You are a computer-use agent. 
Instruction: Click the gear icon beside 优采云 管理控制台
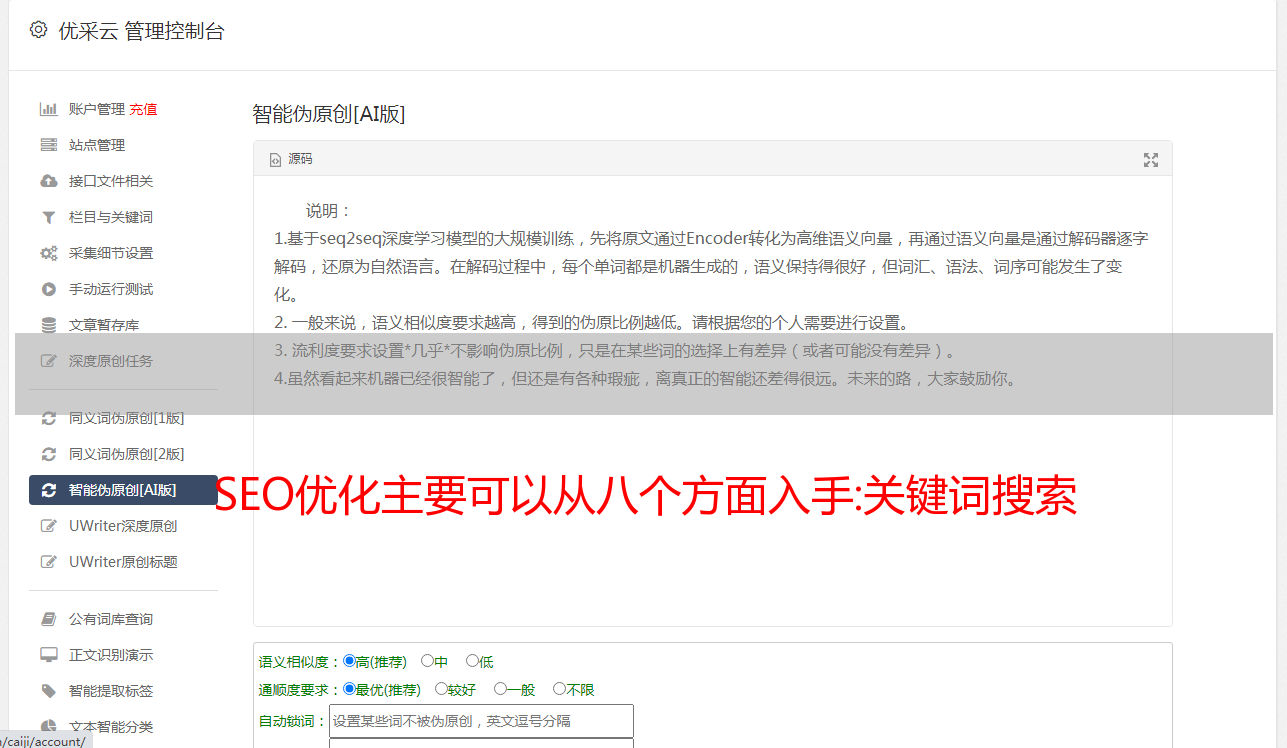point(38,30)
